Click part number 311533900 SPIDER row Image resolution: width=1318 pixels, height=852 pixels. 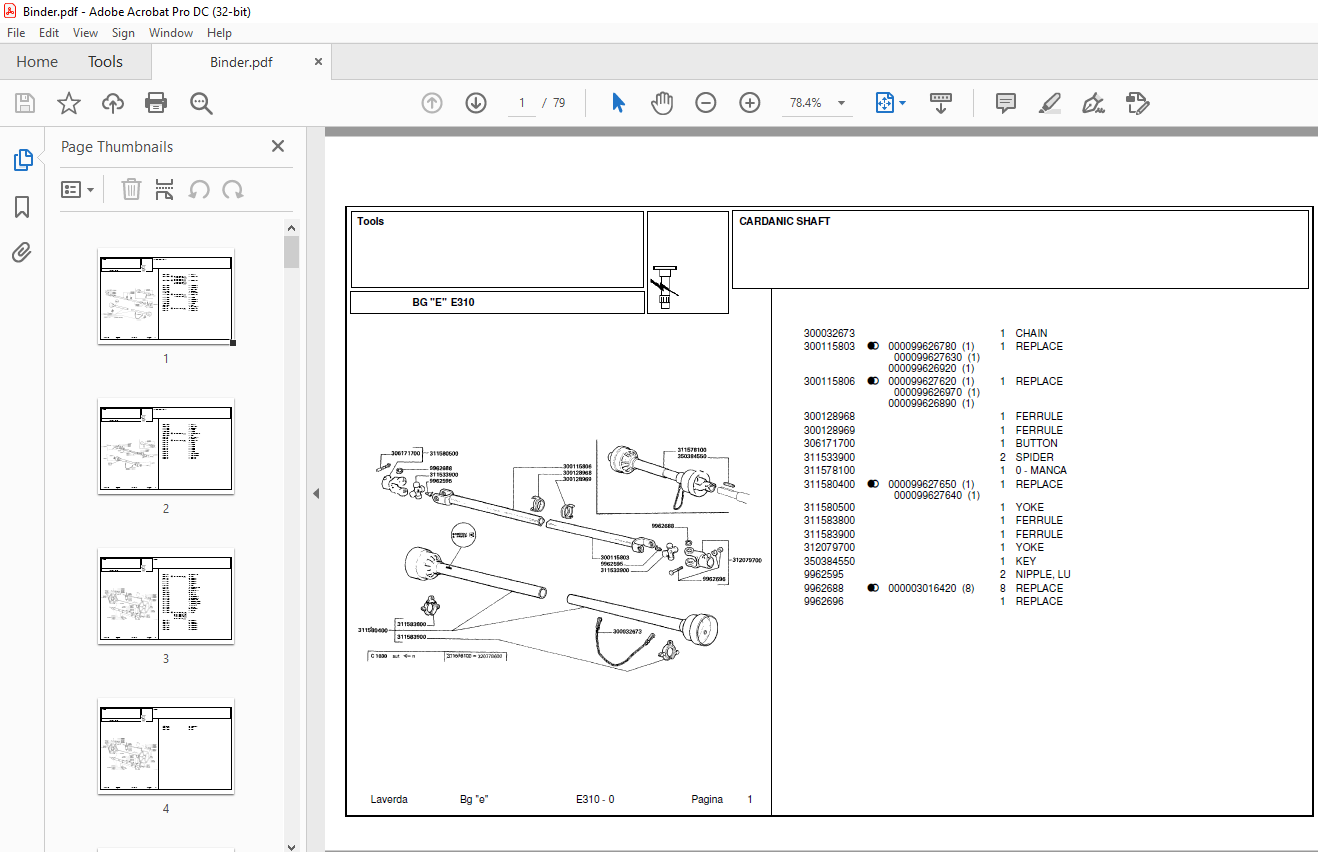929,457
